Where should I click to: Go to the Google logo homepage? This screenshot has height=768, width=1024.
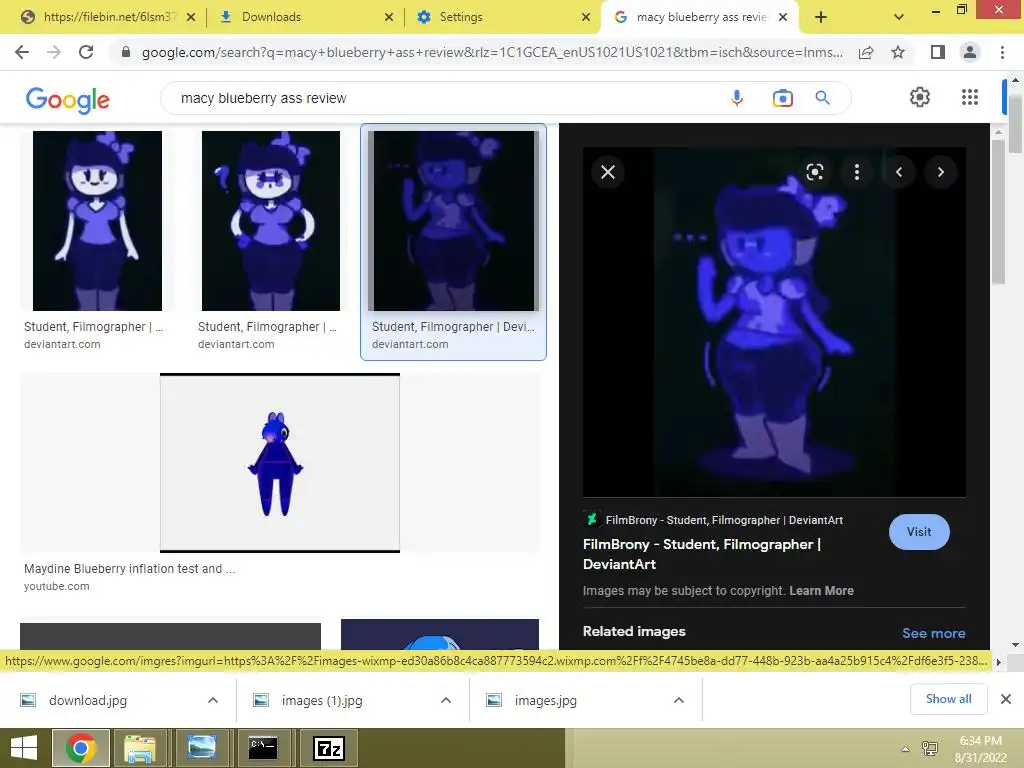point(68,99)
